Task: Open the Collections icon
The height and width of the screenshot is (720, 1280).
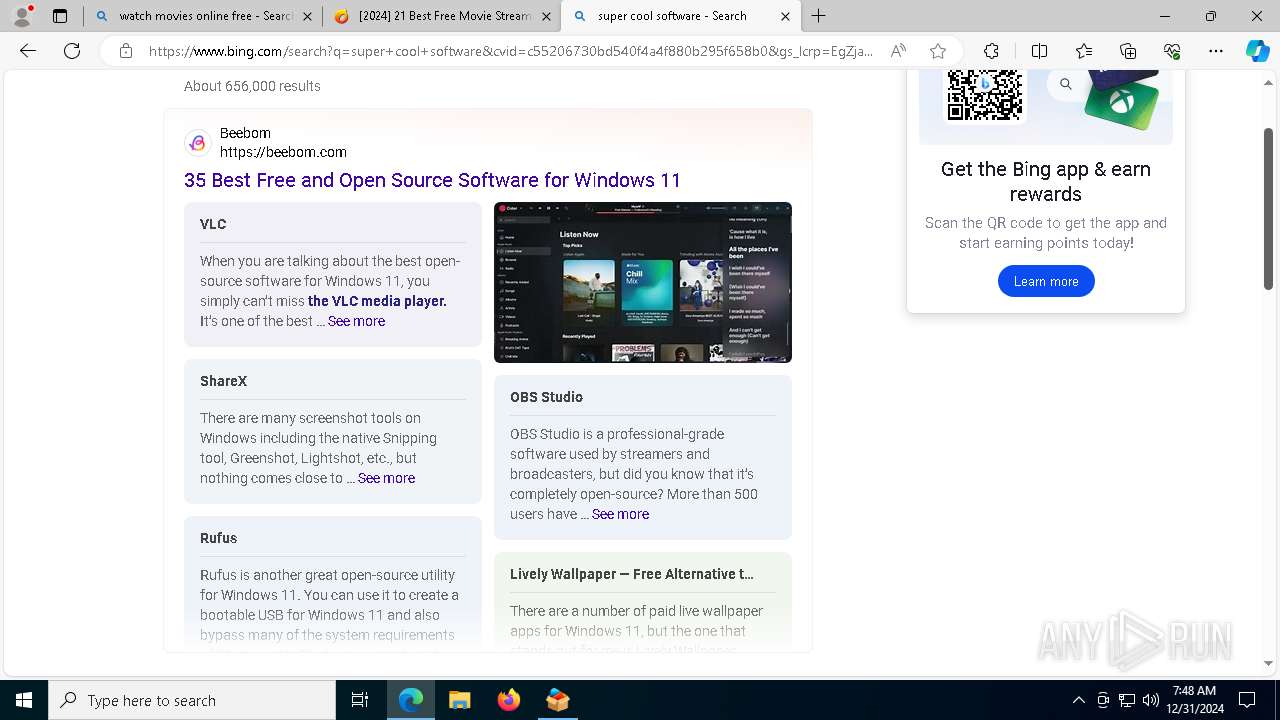Action: 1128,51
